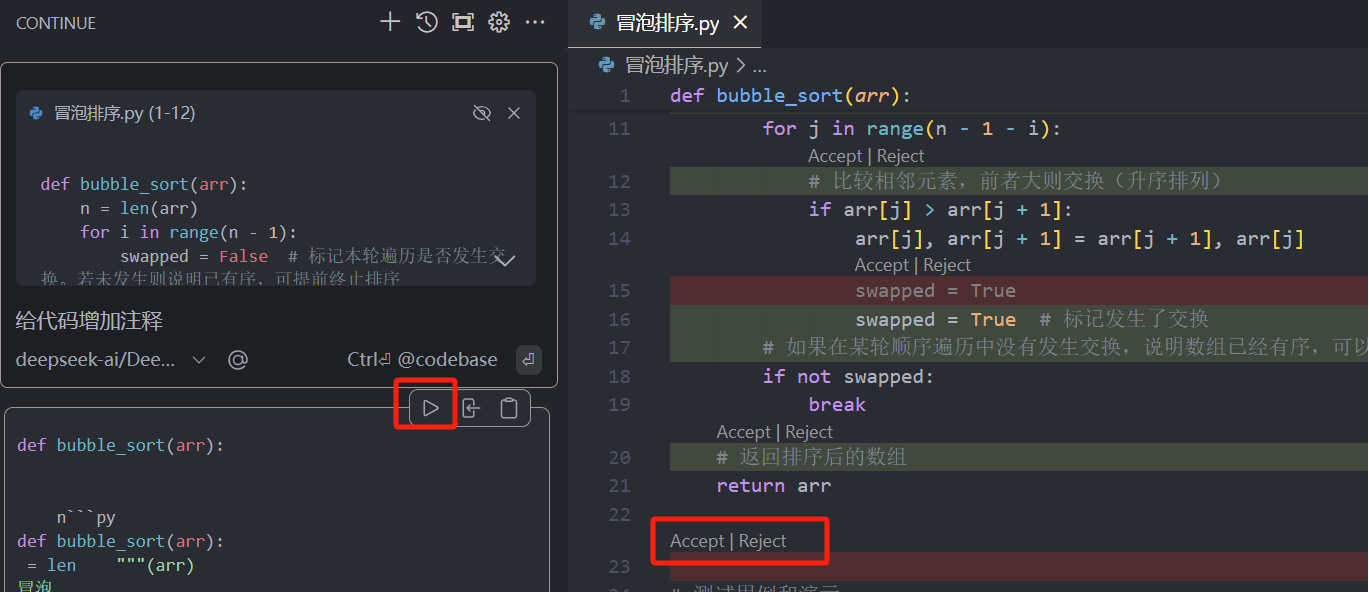
Task: Open Continue more actions menu
Action: point(536,22)
